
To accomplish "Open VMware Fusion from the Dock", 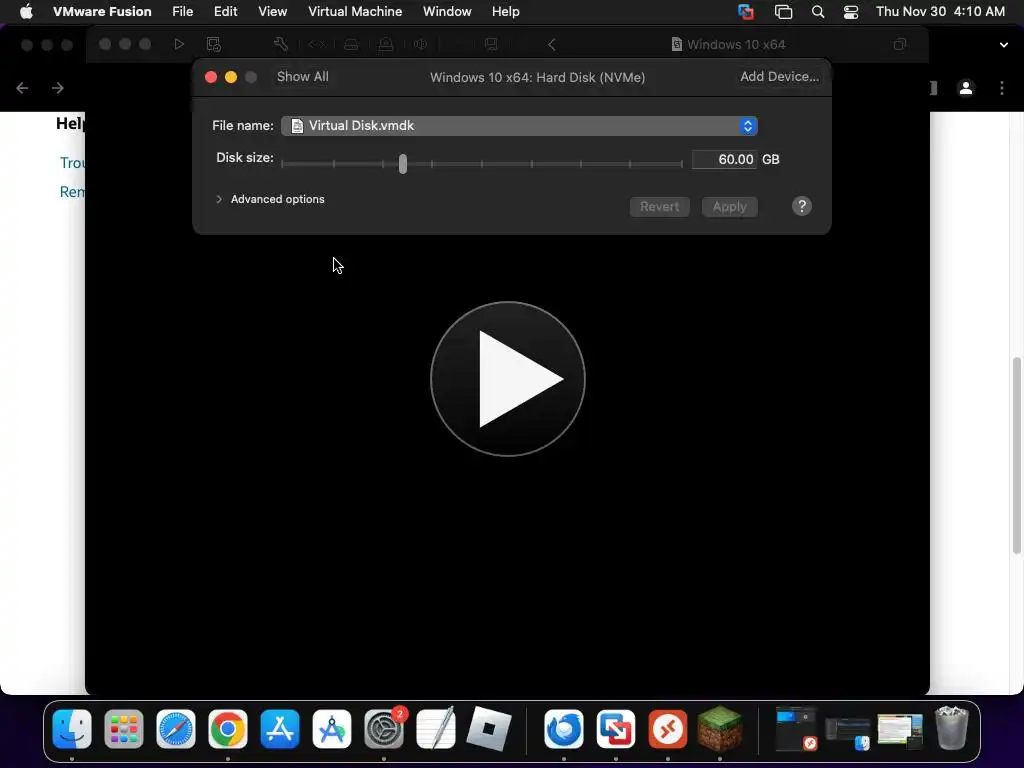I will coord(615,728).
